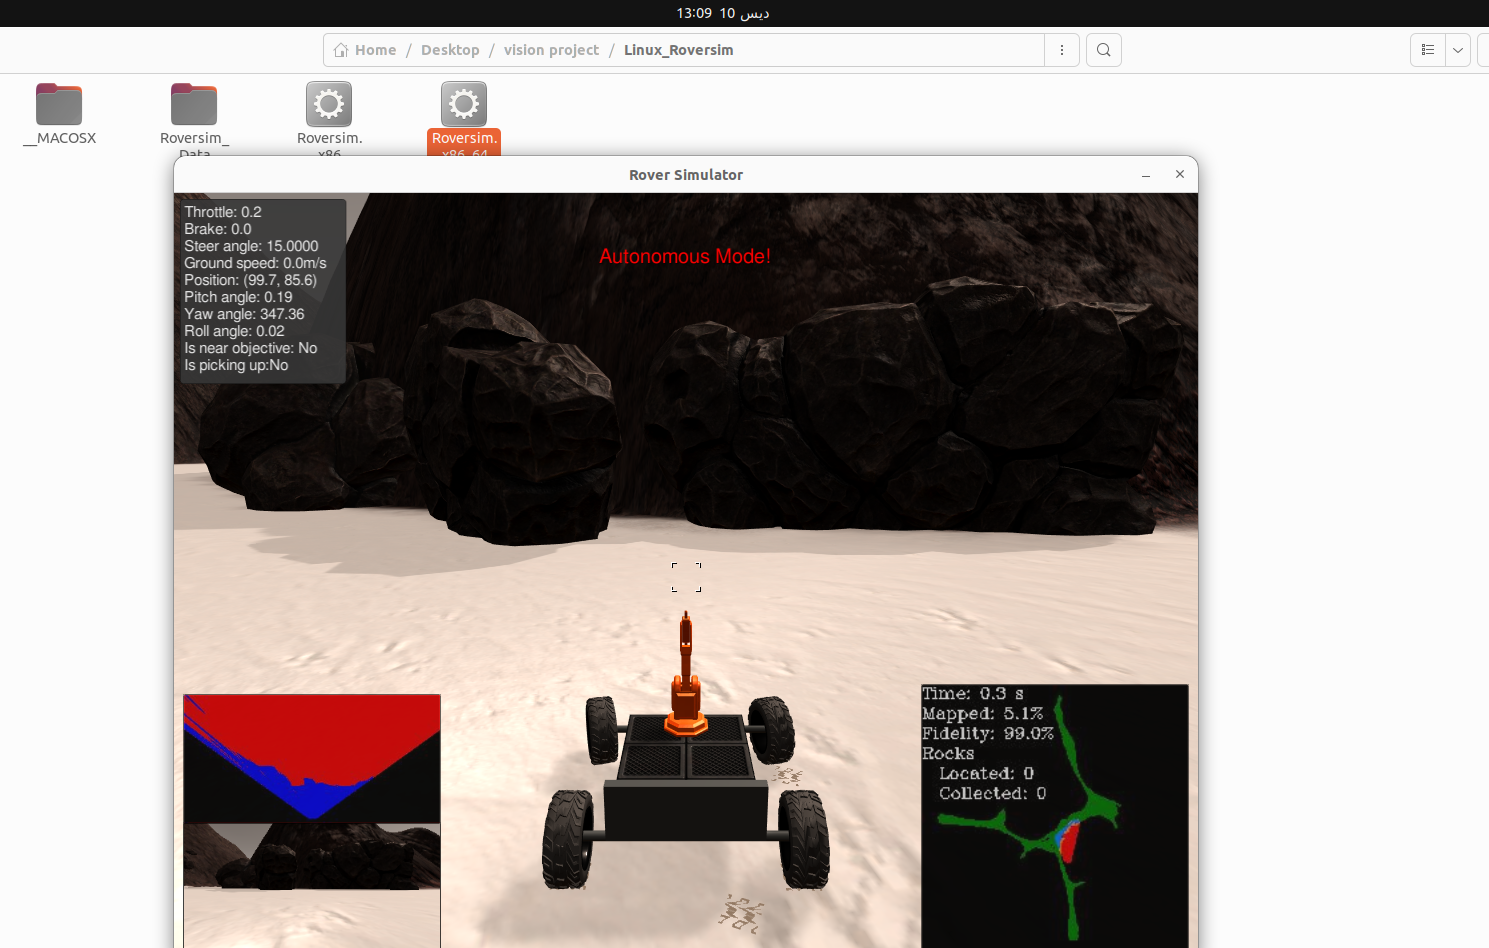Navigate to vision project breadcrumb

(x=551, y=50)
